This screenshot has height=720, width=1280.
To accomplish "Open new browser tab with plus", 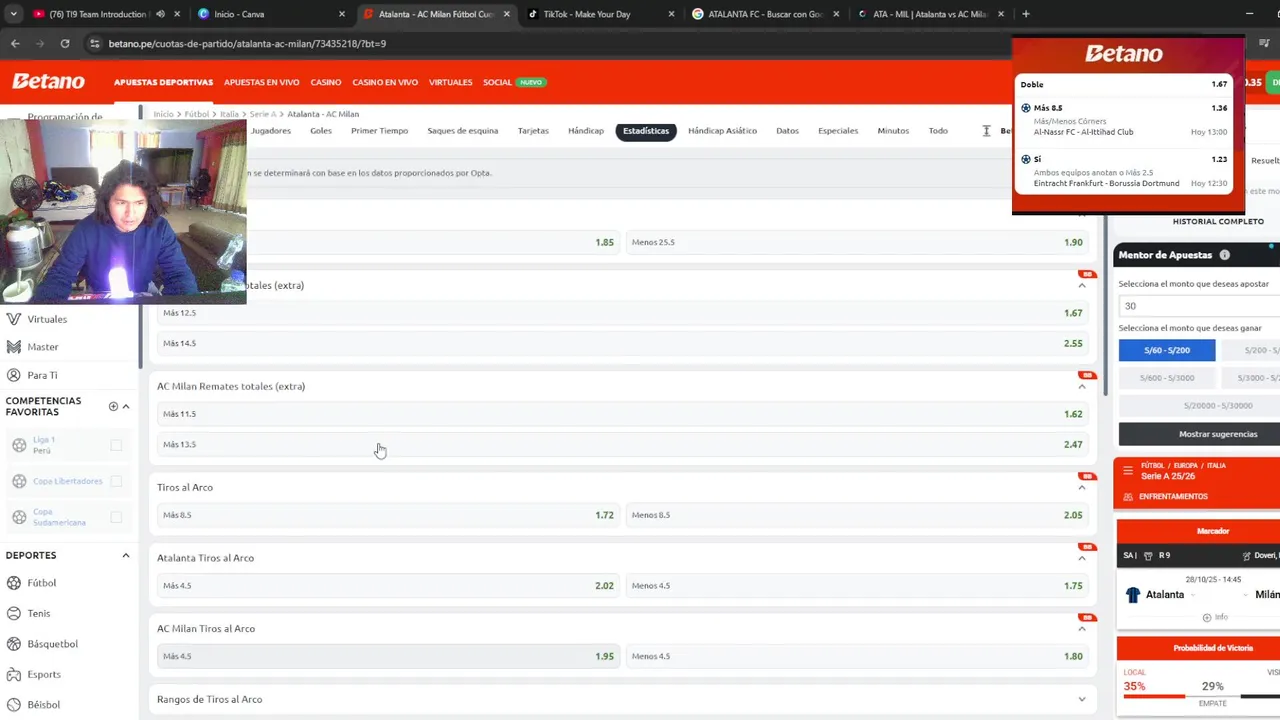I will click(1026, 14).
